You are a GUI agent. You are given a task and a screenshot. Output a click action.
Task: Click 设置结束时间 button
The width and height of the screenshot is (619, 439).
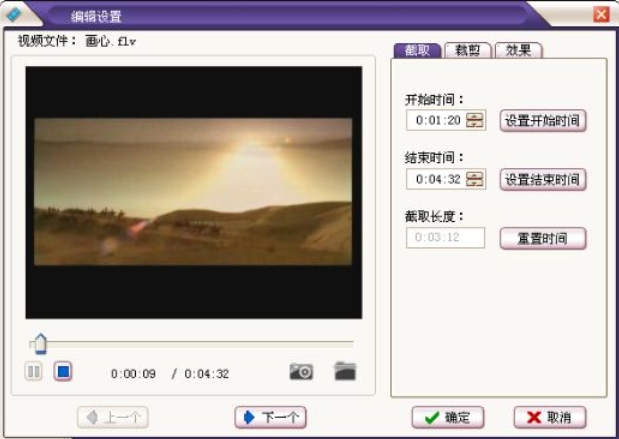(543, 180)
